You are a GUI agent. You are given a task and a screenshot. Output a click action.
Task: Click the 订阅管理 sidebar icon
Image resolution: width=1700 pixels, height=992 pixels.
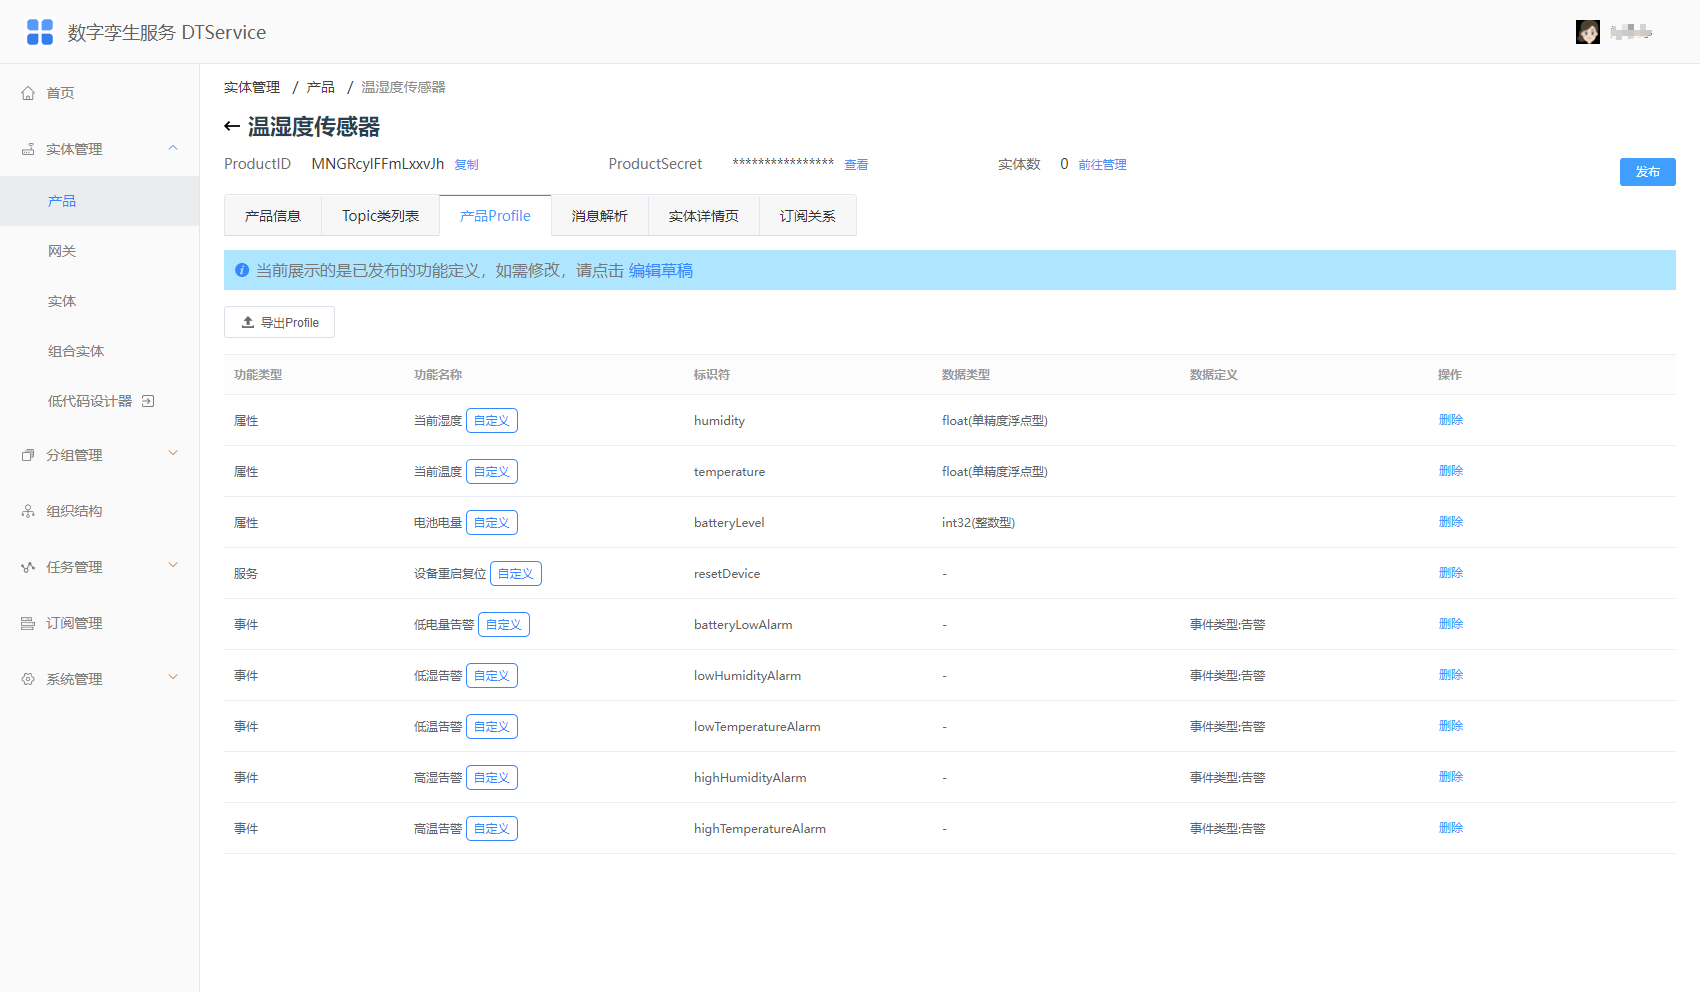coord(28,623)
